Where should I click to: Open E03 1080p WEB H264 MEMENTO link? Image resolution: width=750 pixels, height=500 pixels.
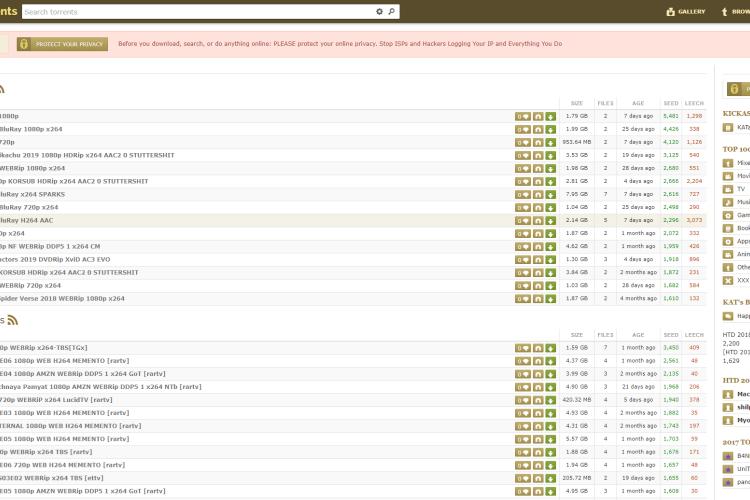click(x=65, y=413)
